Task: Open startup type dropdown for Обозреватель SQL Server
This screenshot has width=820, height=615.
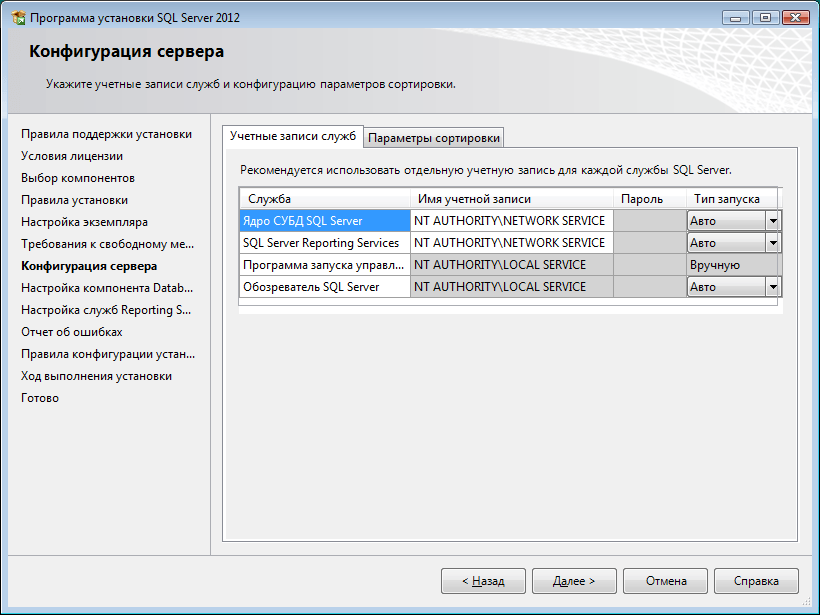Action: pyautogui.click(x=772, y=287)
